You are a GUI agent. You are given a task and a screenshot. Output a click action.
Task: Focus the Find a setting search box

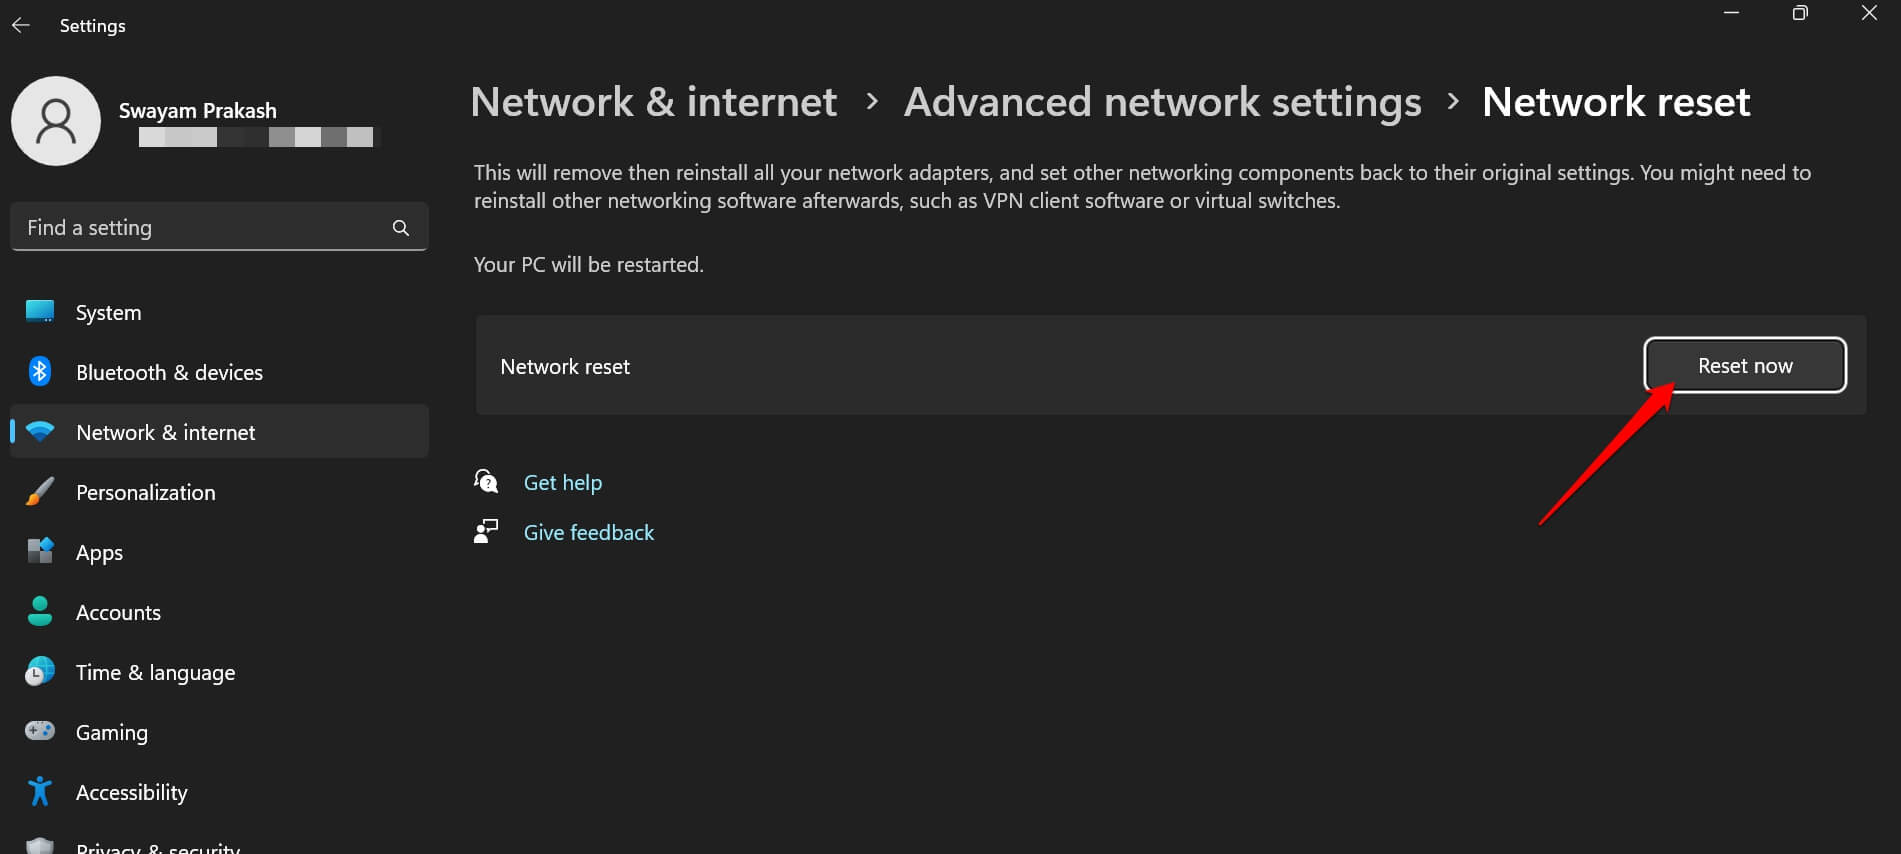pos(200,228)
